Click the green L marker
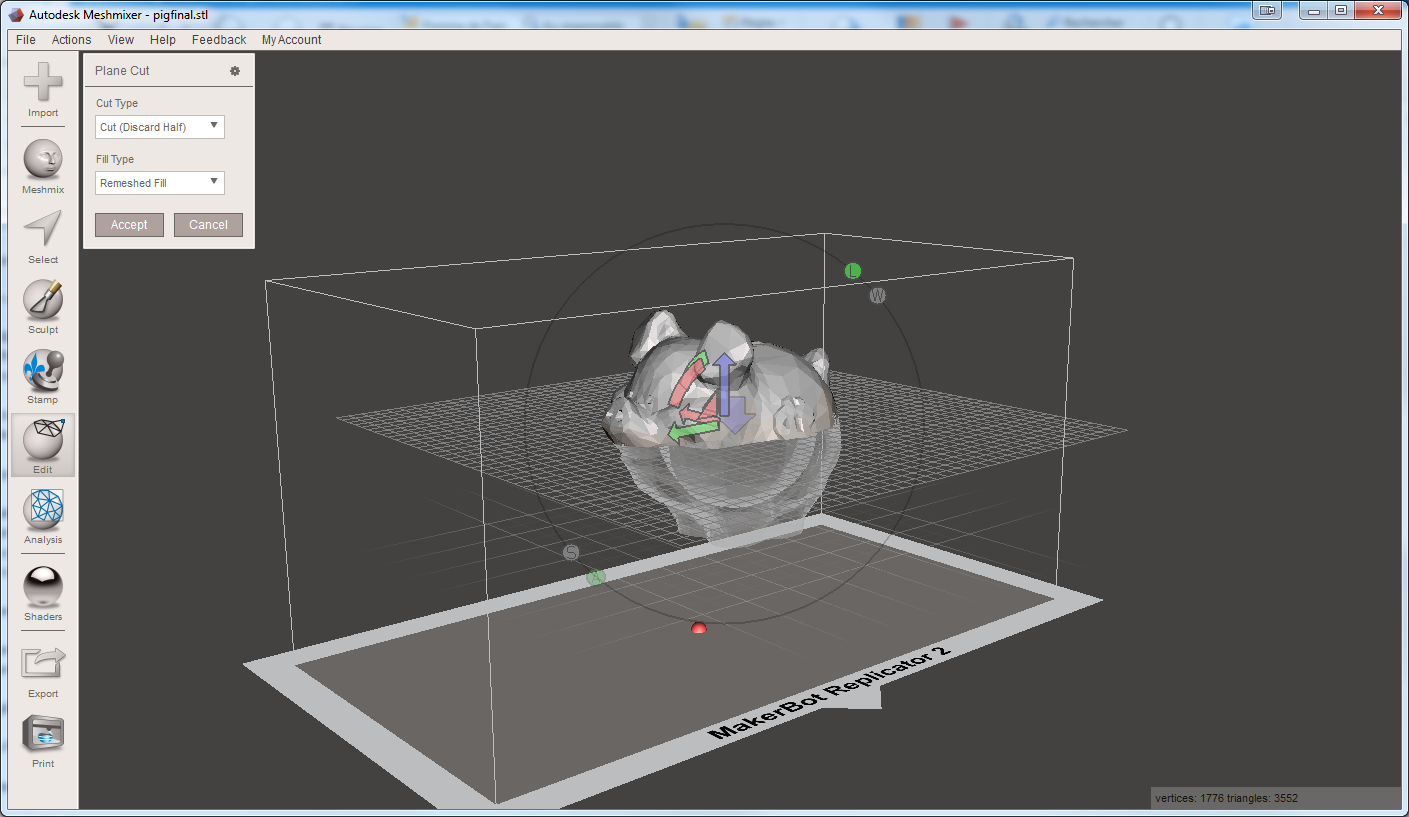Image resolution: width=1409 pixels, height=817 pixels. [853, 271]
